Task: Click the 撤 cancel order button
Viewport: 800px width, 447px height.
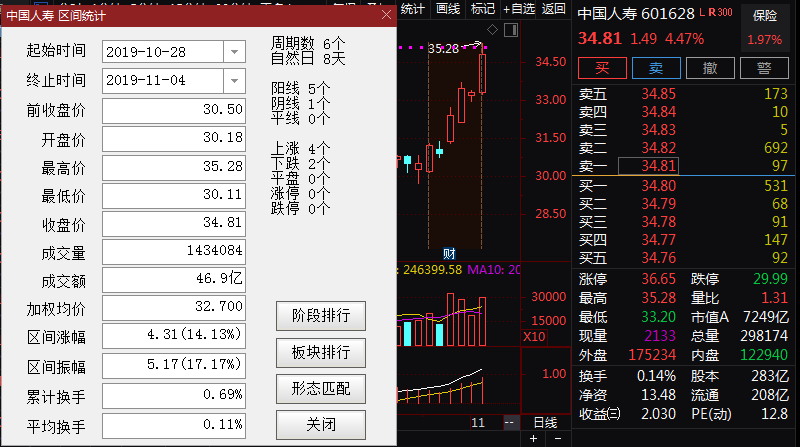Action: 709,68
